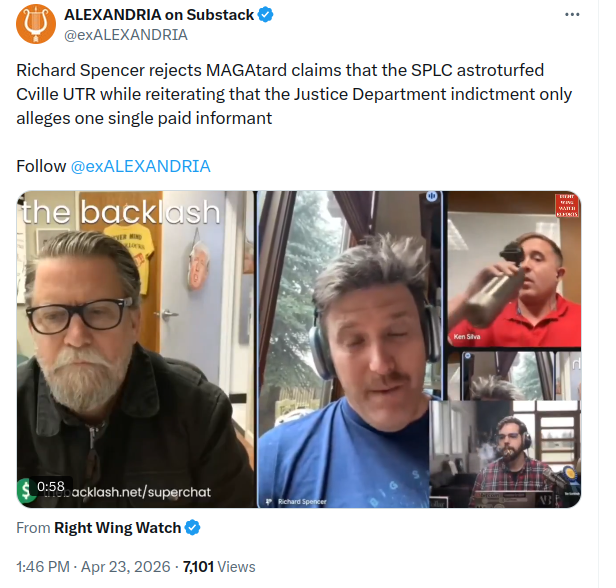Screen dimensions: 616x588
Task: Click the green dollar superchat icon
Action: 25,491
